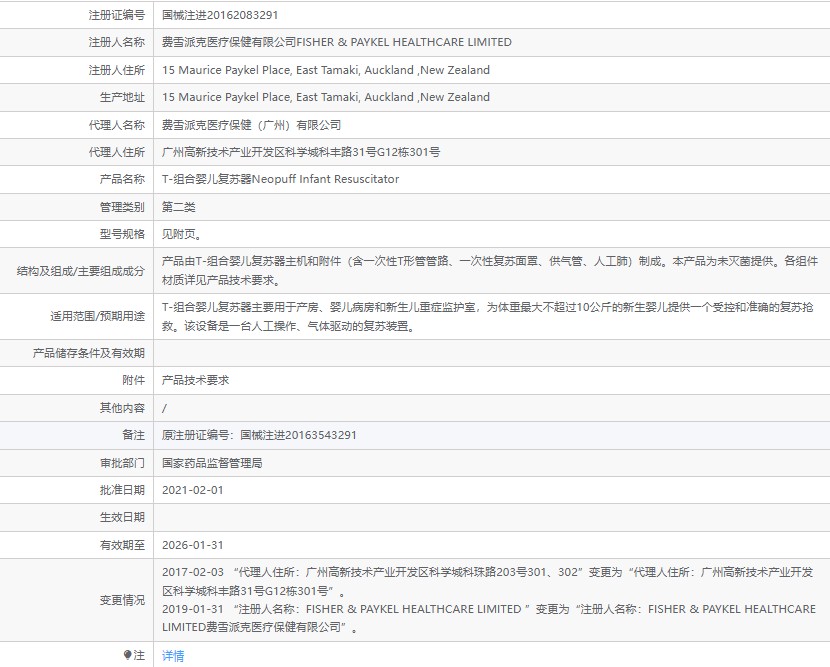Image resolution: width=830 pixels, height=667 pixels.
Task: Select intended use text starting T-组合婴儿复苏器主要用于产房
Action: (x=488, y=317)
